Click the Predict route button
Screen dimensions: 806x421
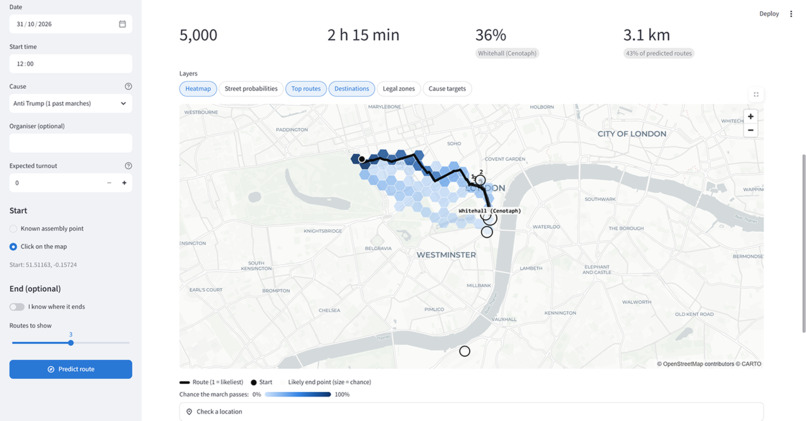[x=70, y=369]
